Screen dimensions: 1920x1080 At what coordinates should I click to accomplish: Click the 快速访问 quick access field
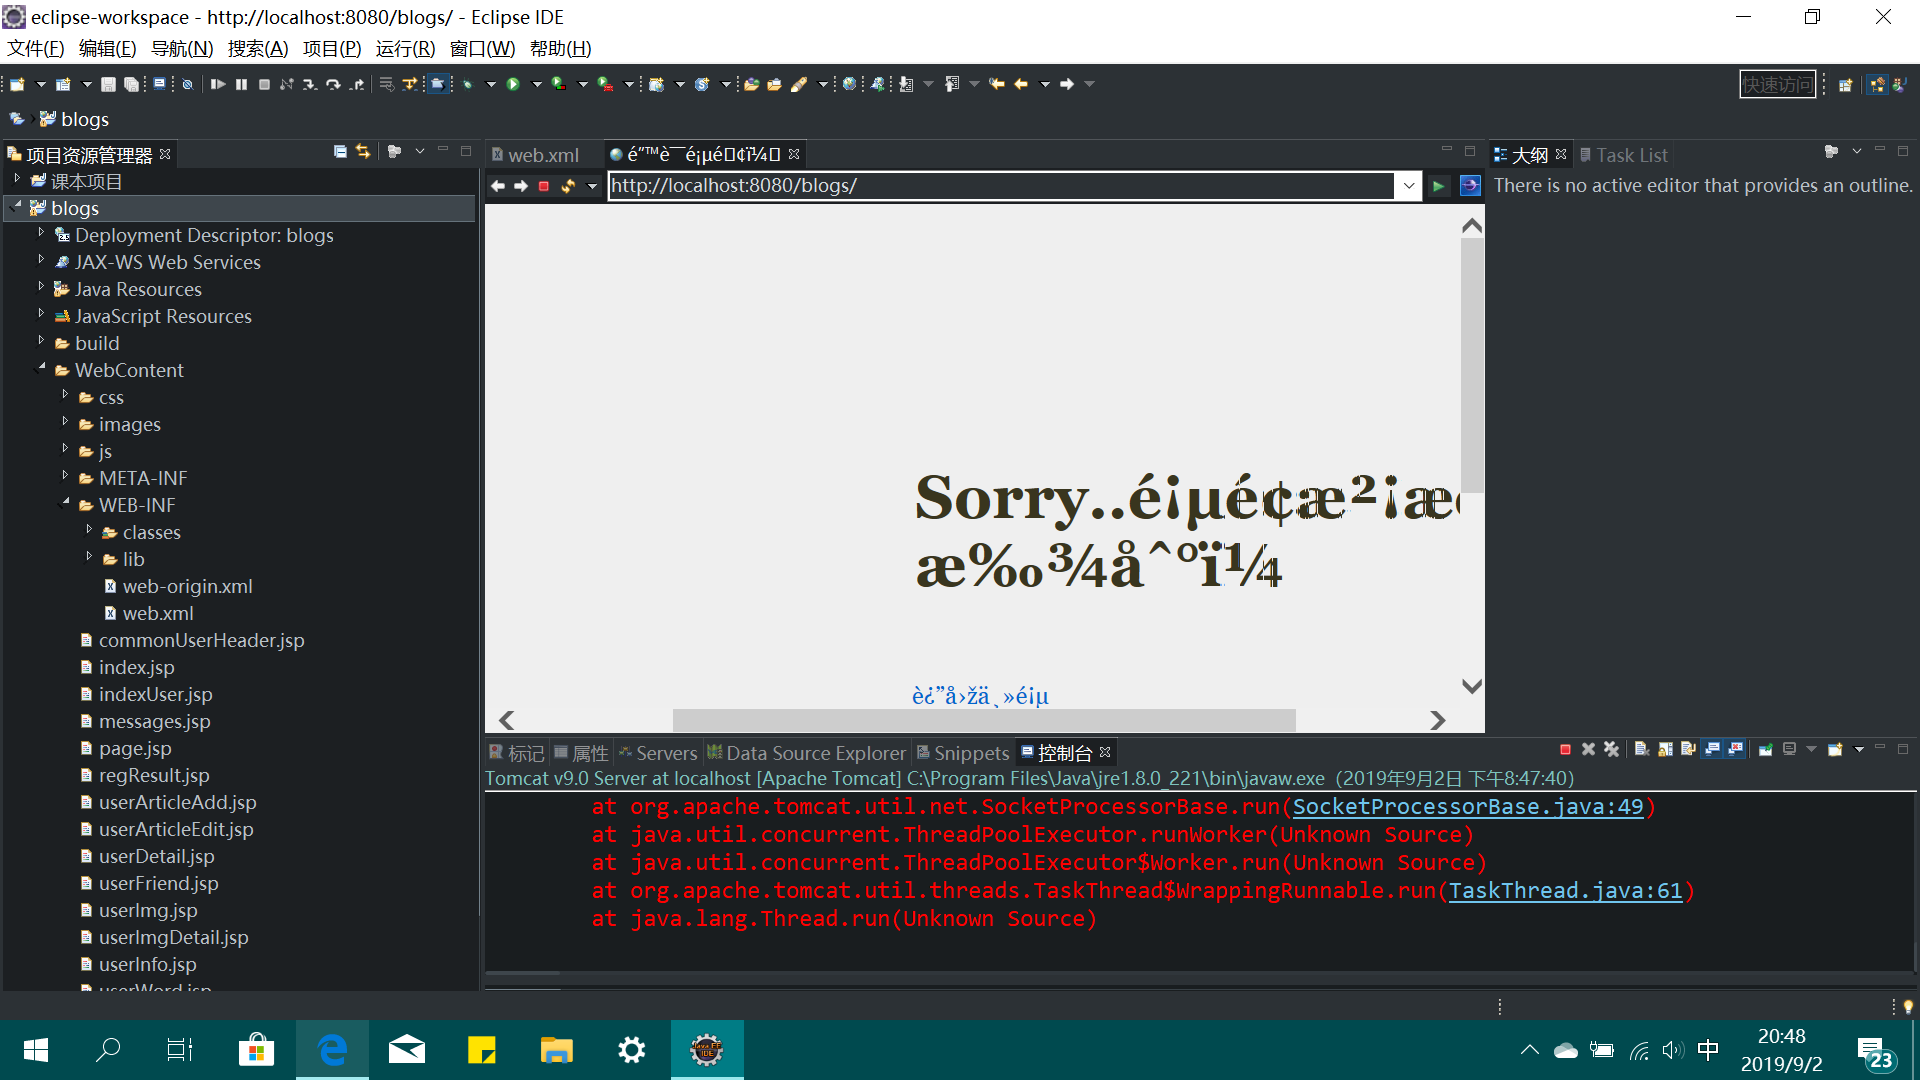coord(1777,85)
